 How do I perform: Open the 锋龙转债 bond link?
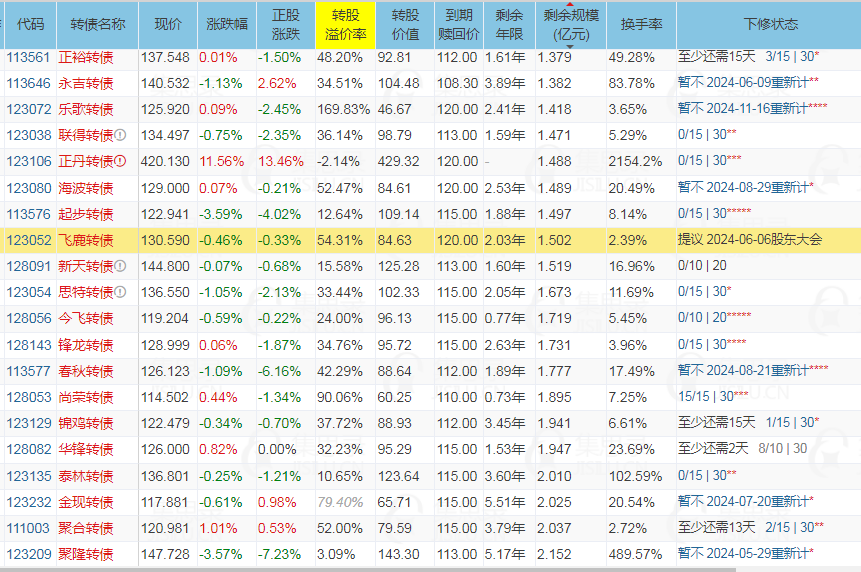[86, 345]
